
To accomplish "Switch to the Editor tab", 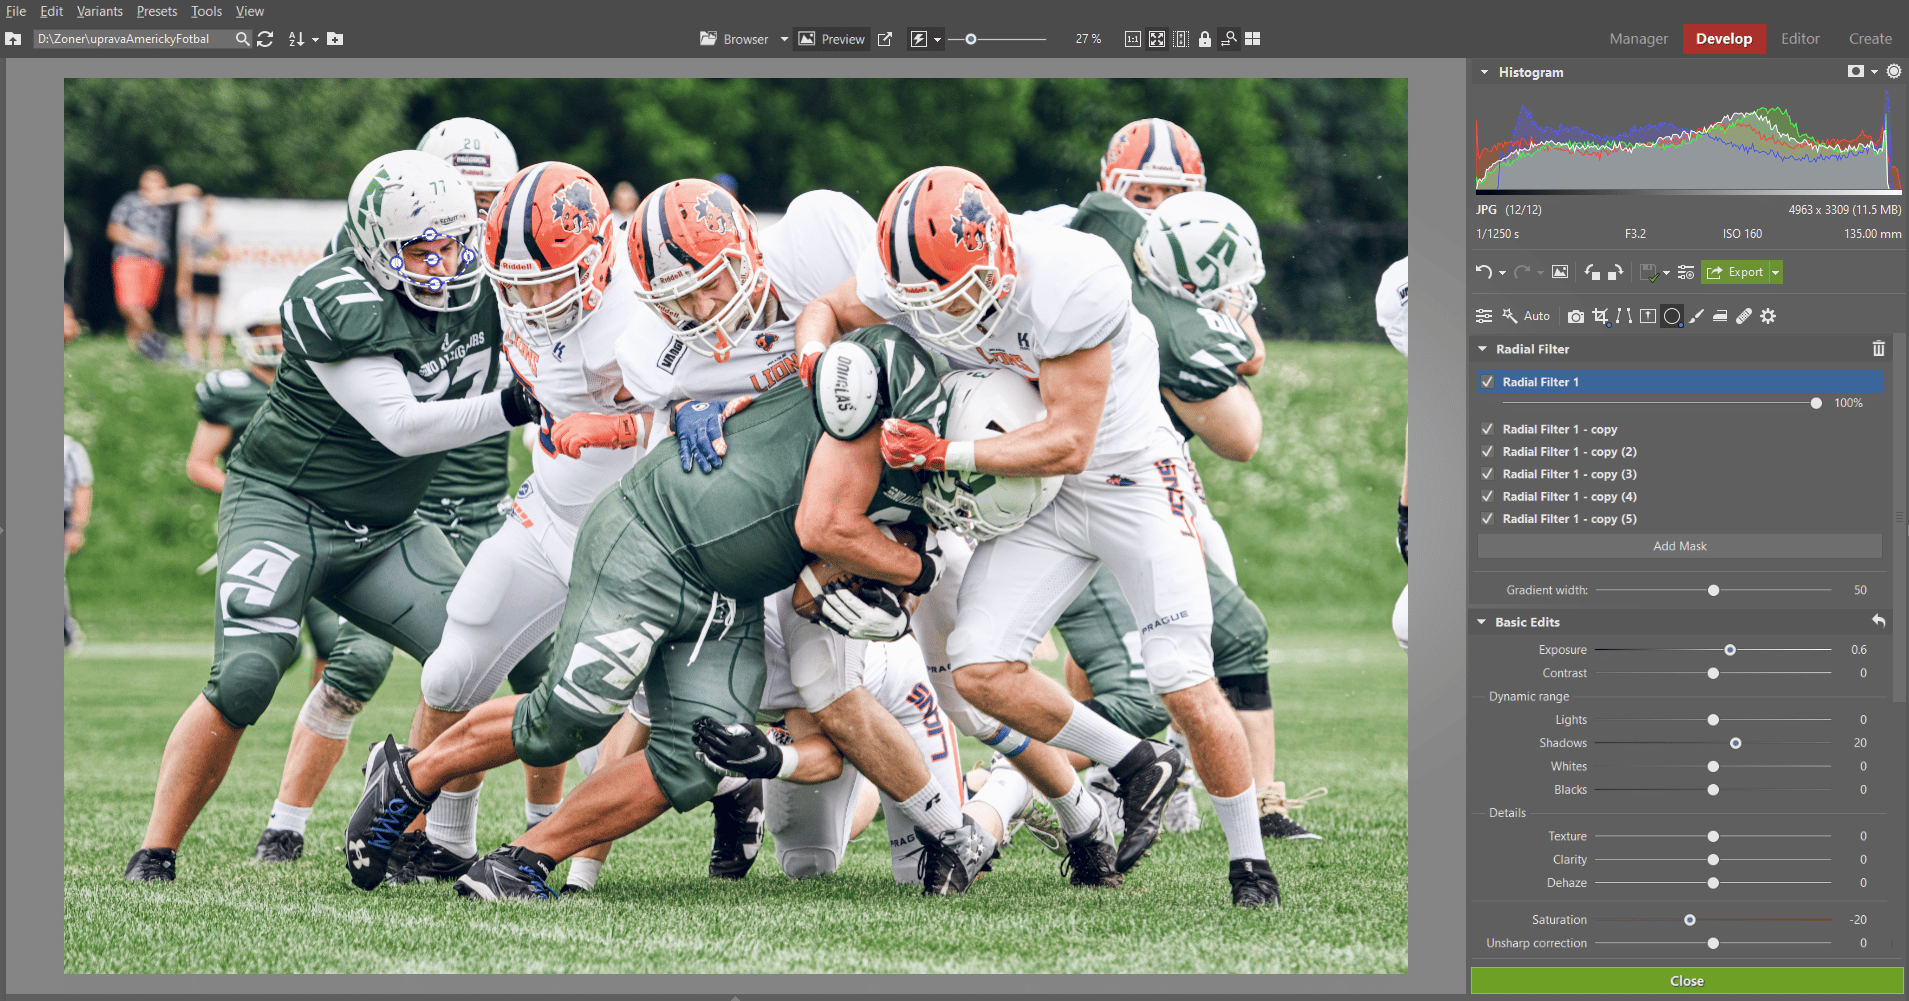I will click(1799, 39).
